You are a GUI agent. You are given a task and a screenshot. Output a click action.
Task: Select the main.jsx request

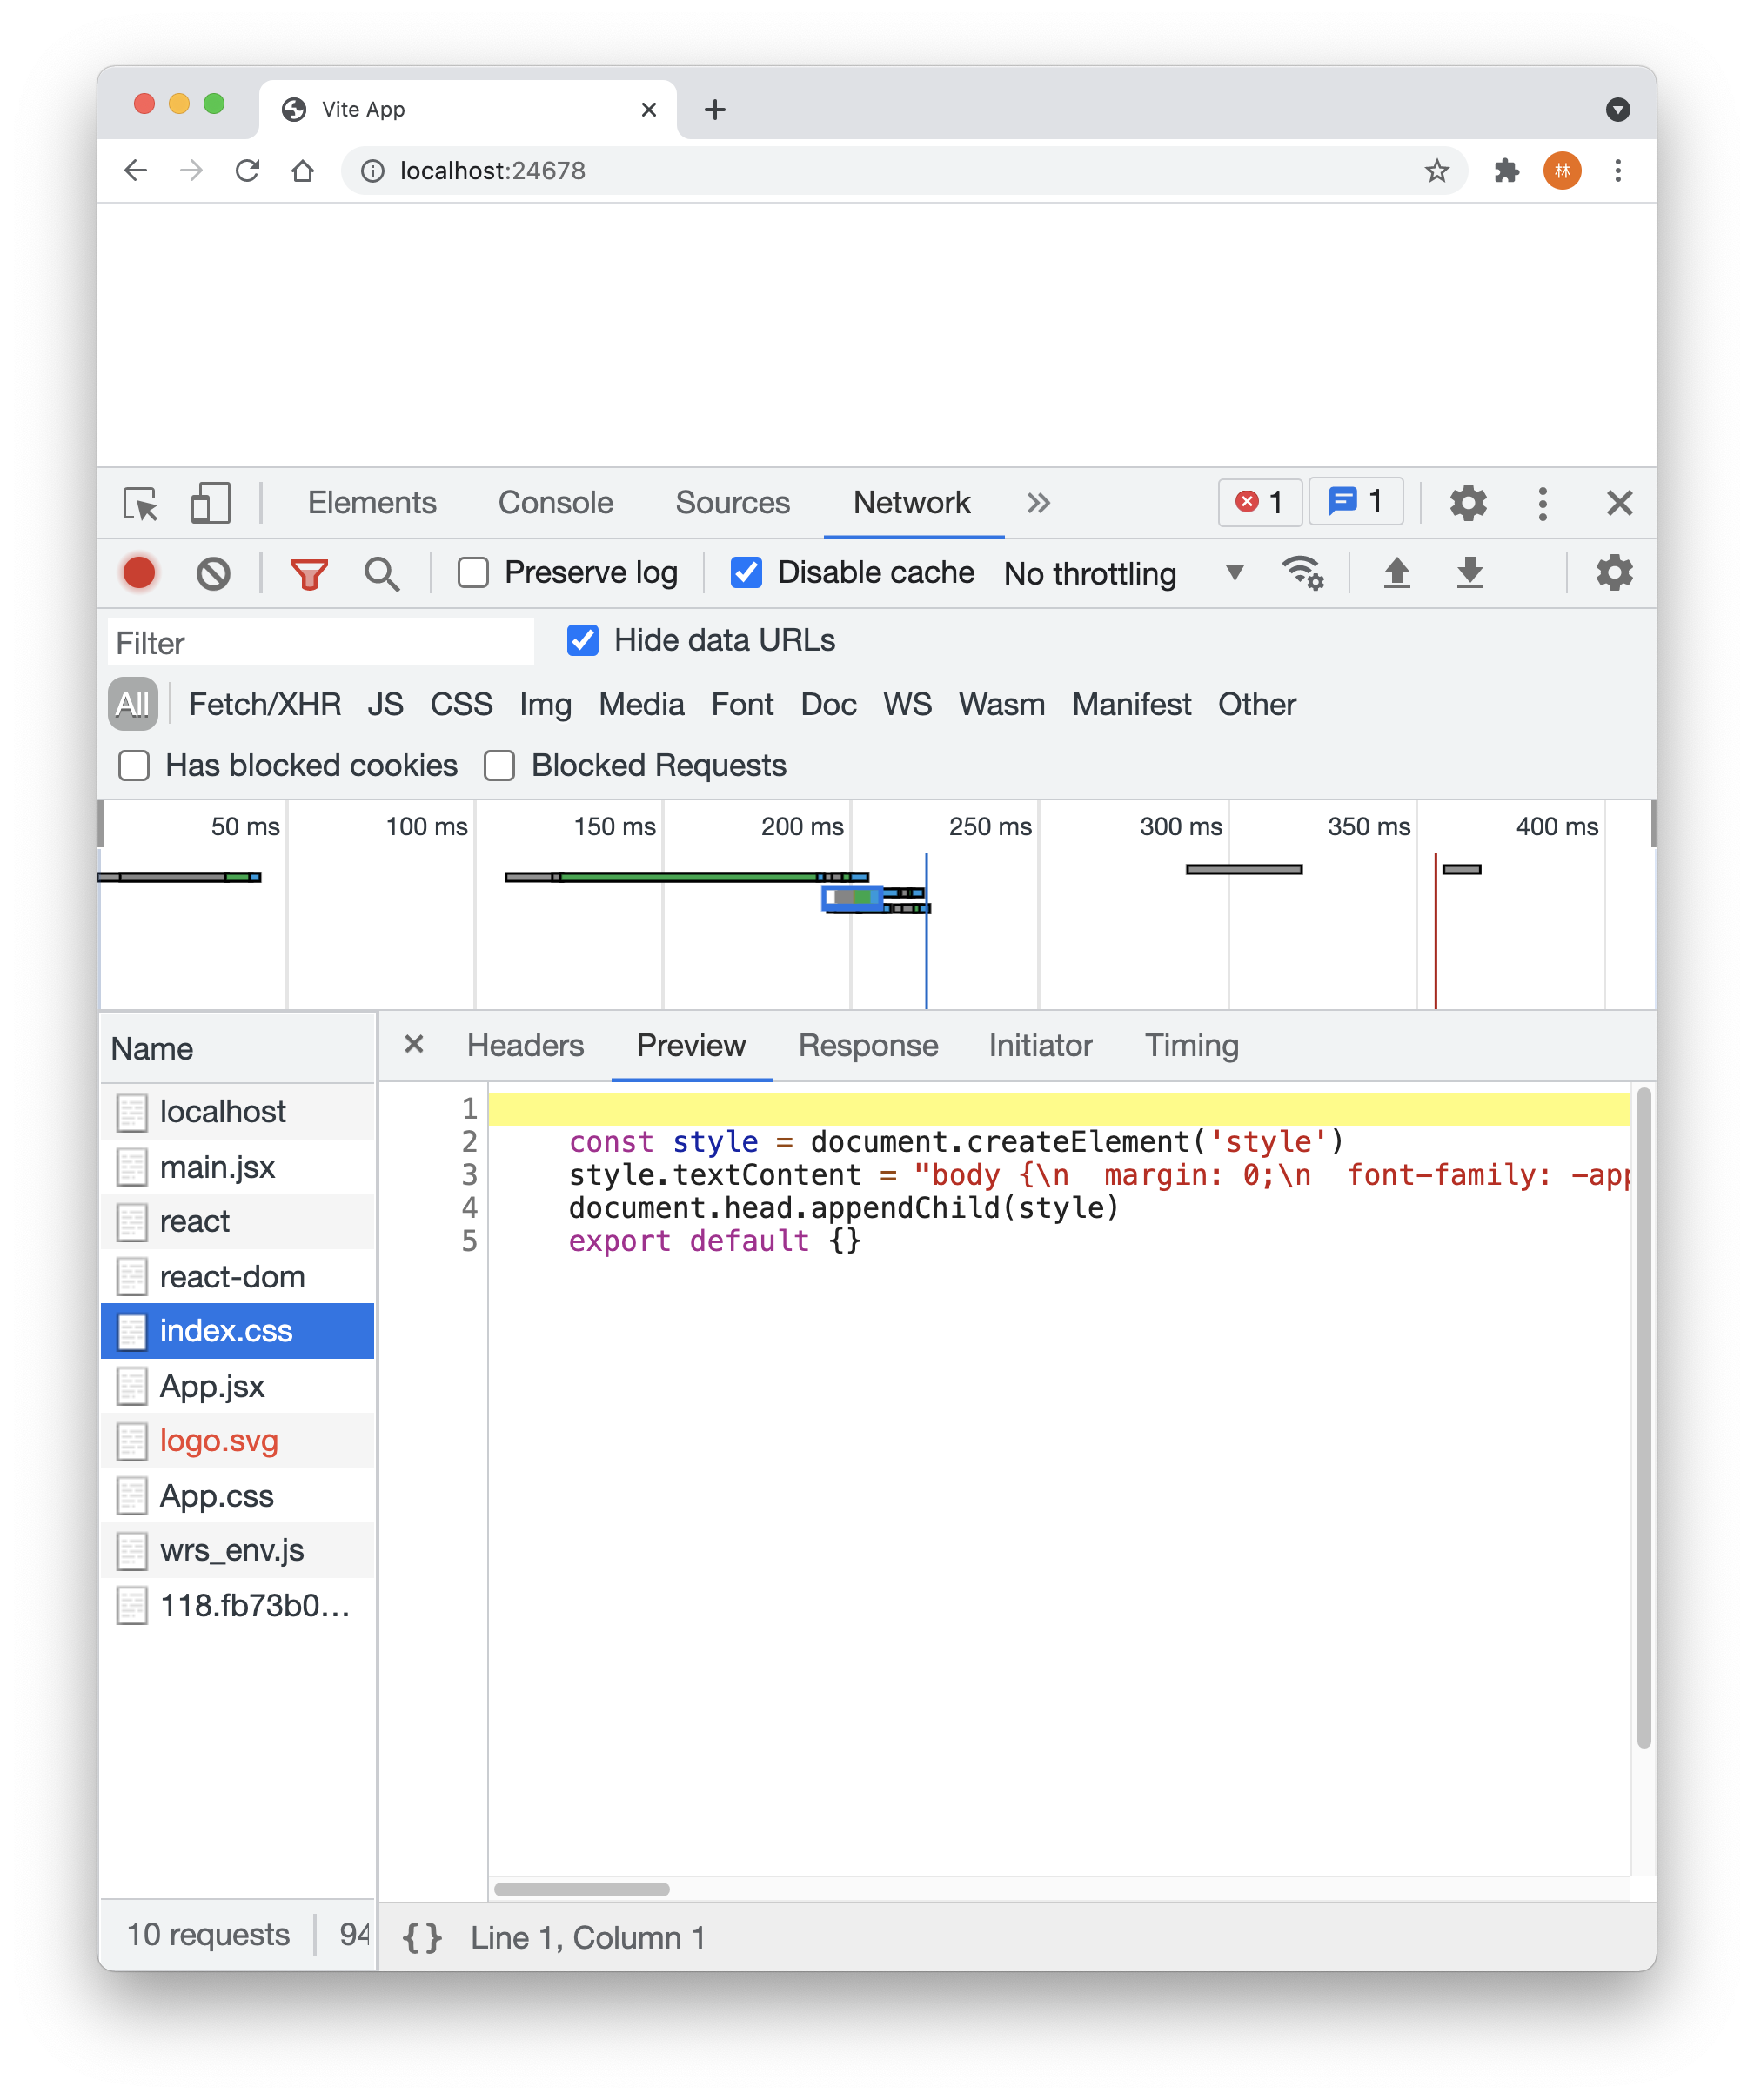[x=238, y=1166]
